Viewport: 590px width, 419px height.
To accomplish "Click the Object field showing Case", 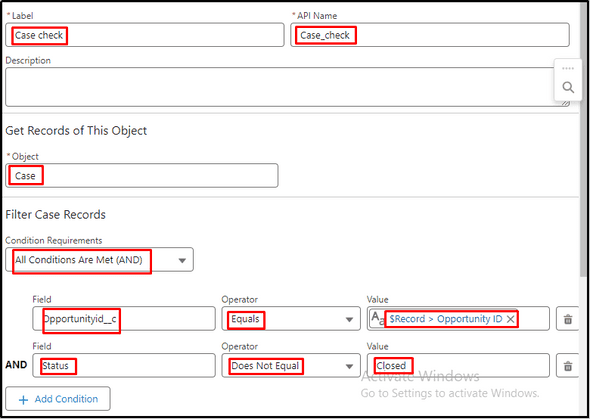I will pyautogui.click(x=142, y=175).
